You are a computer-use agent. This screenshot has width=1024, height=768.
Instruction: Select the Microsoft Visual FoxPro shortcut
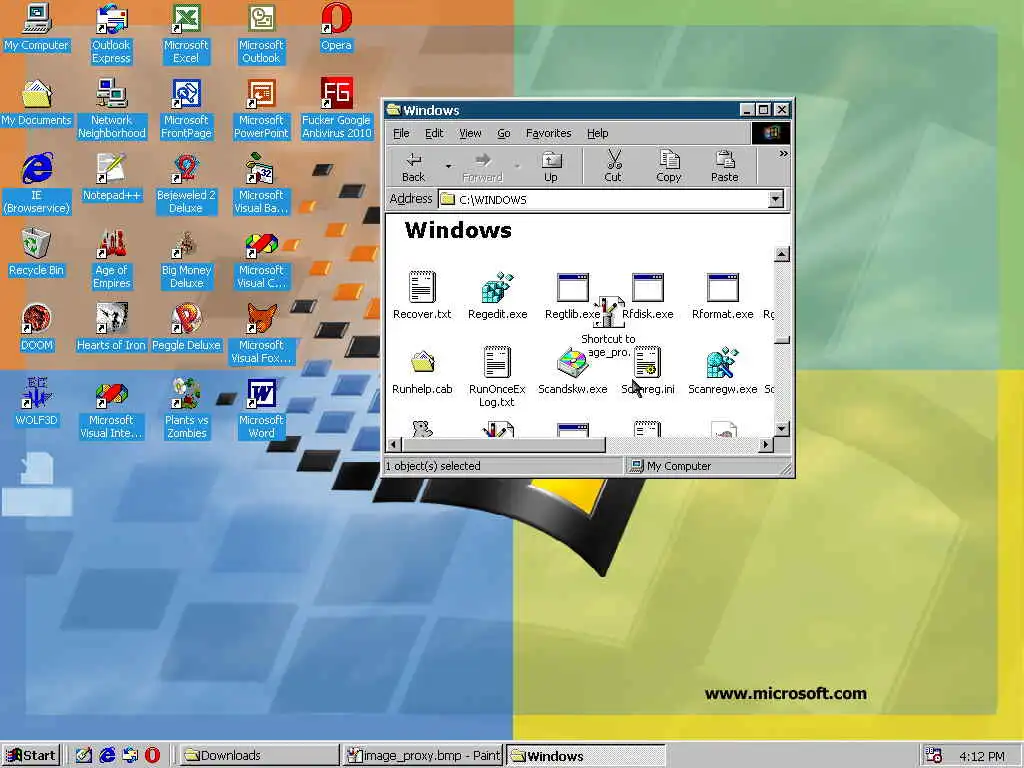(x=261, y=334)
